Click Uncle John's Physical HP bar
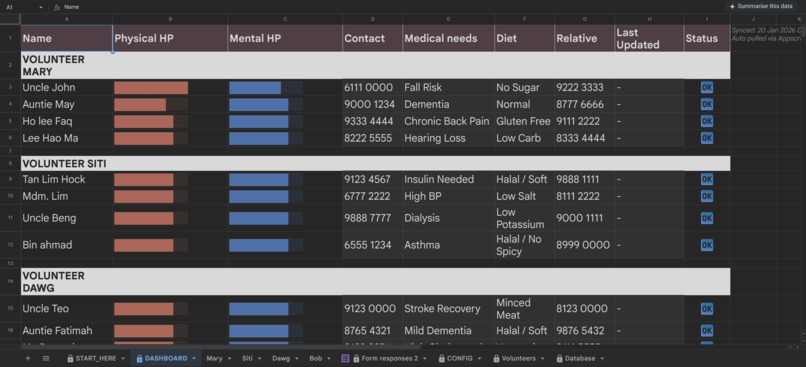This screenshot has height=367, width=806. pos(151,87)
